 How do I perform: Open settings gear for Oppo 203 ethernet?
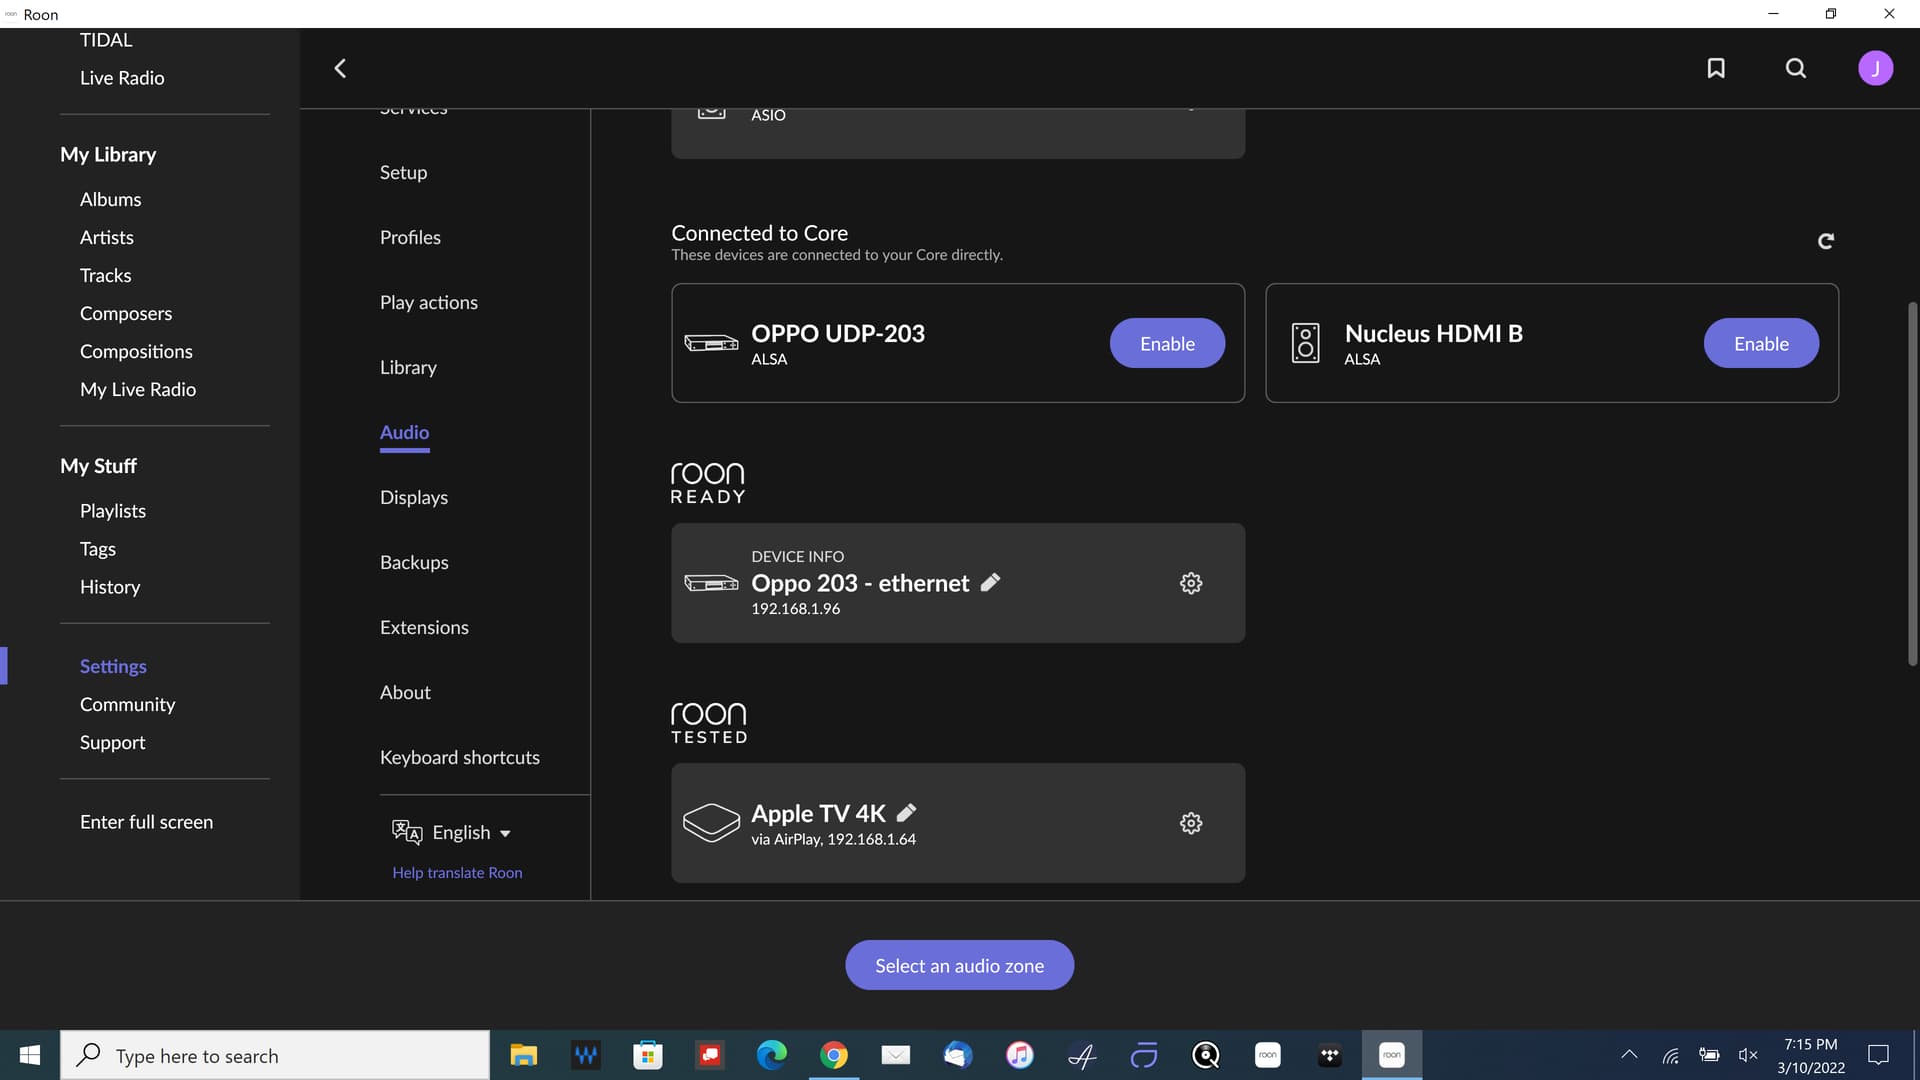point(1190,583)
